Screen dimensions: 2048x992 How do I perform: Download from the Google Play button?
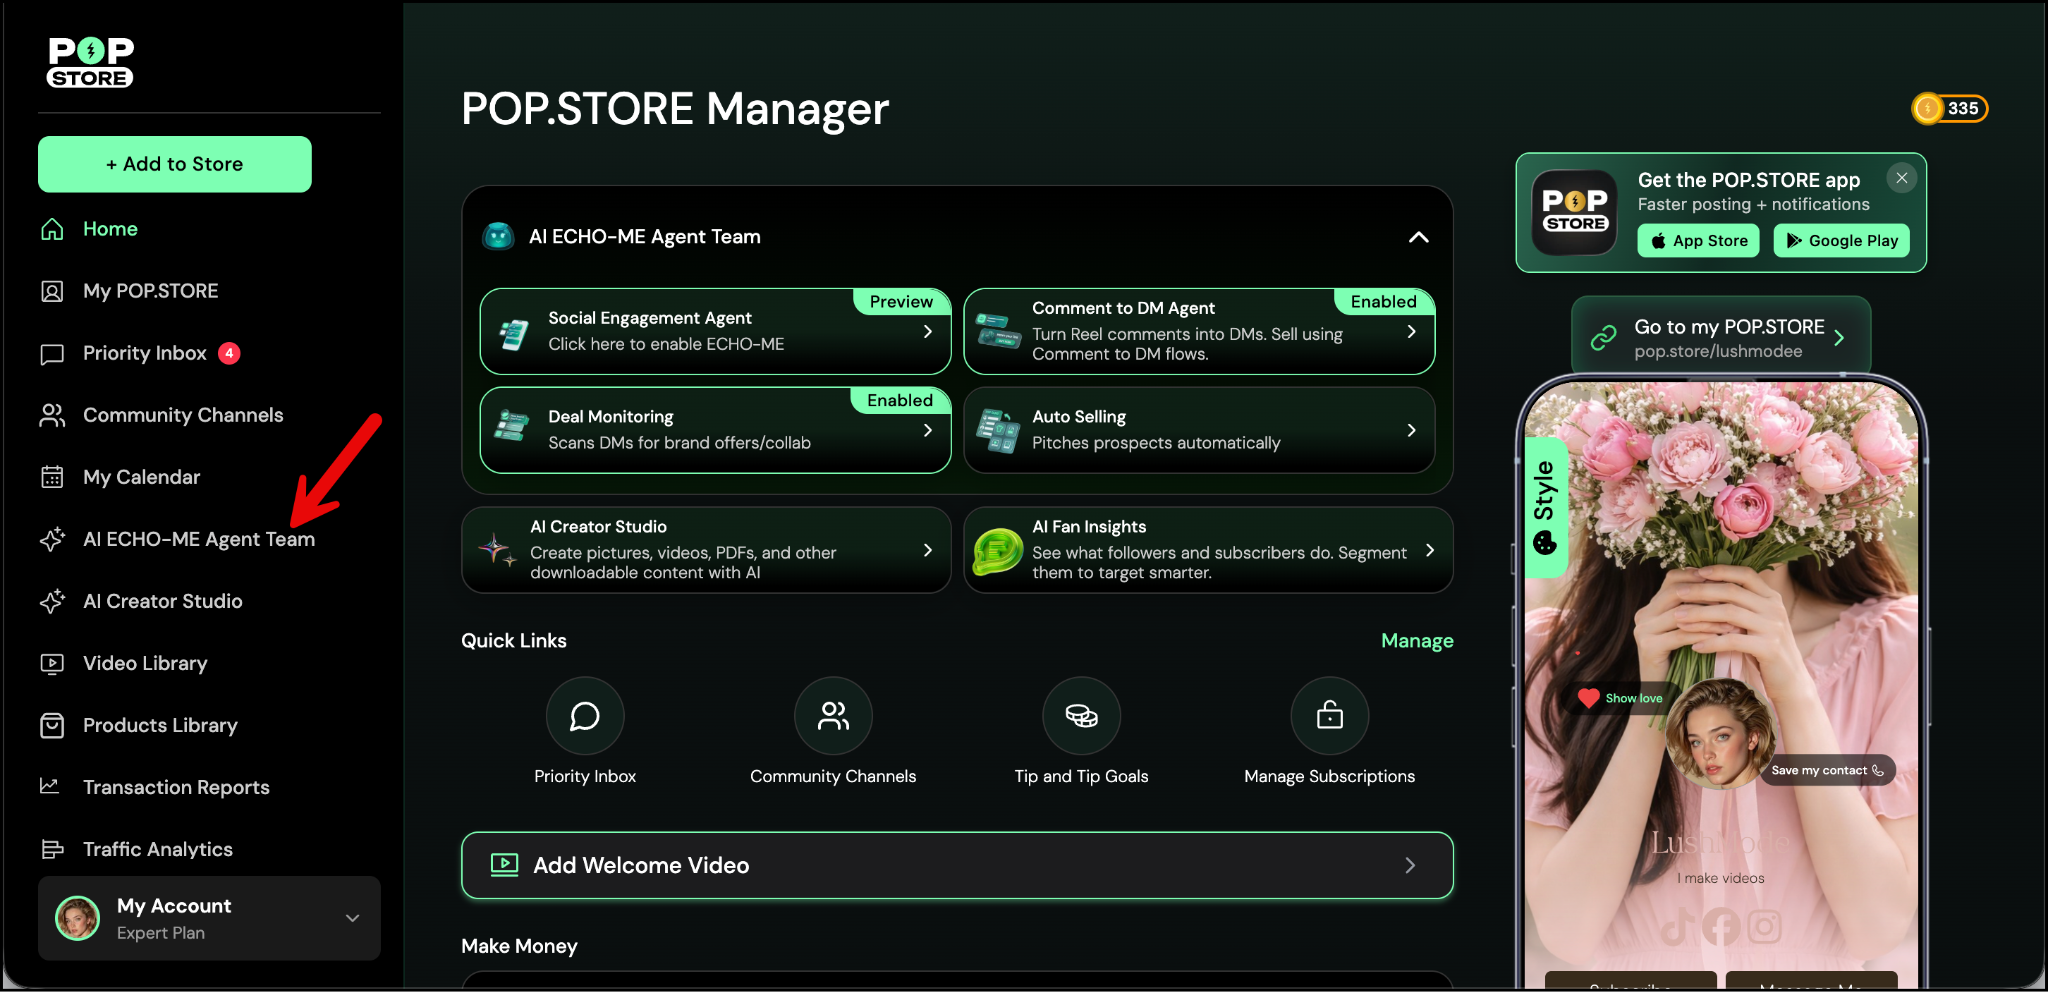pos(1841,241)
